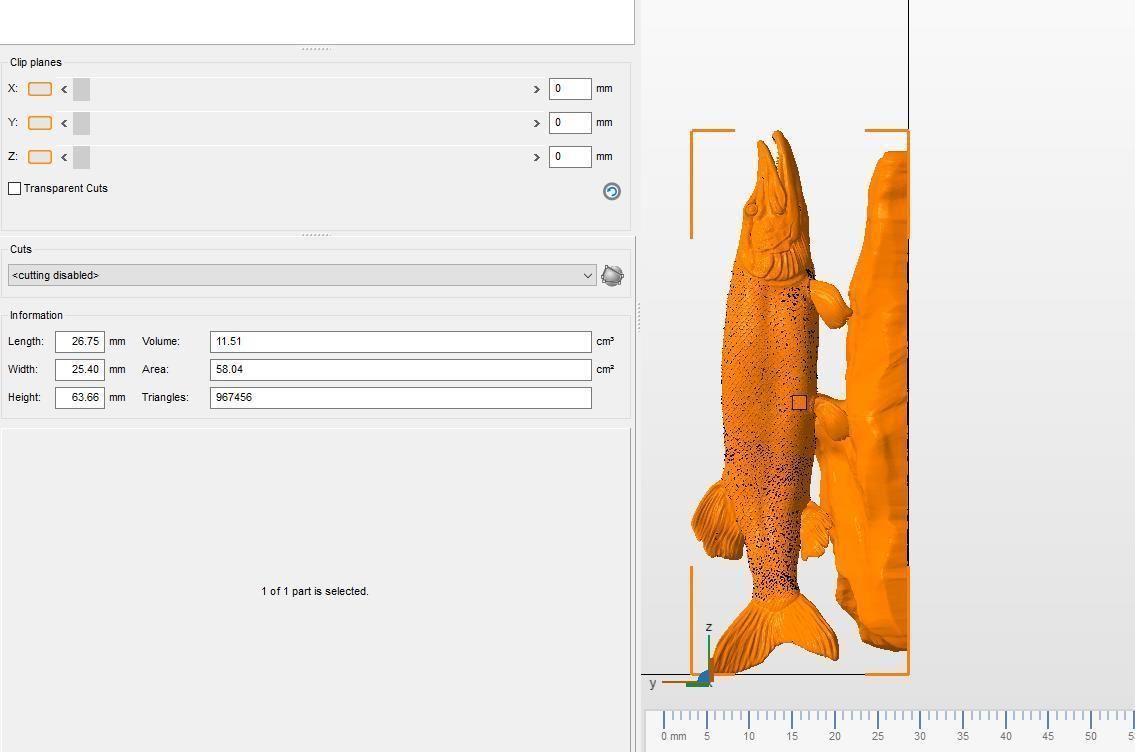Decrease the Z clip plane with left arrow
Viewport: 1135px width, 752px height.
(64, 157)
